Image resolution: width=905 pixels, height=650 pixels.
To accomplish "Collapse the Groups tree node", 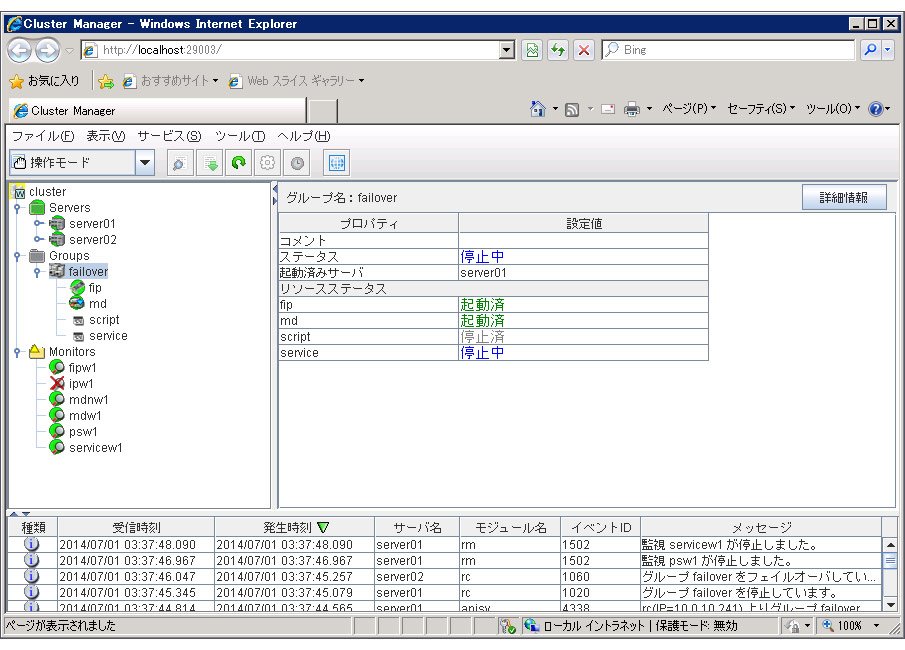I will pos(17,256).
